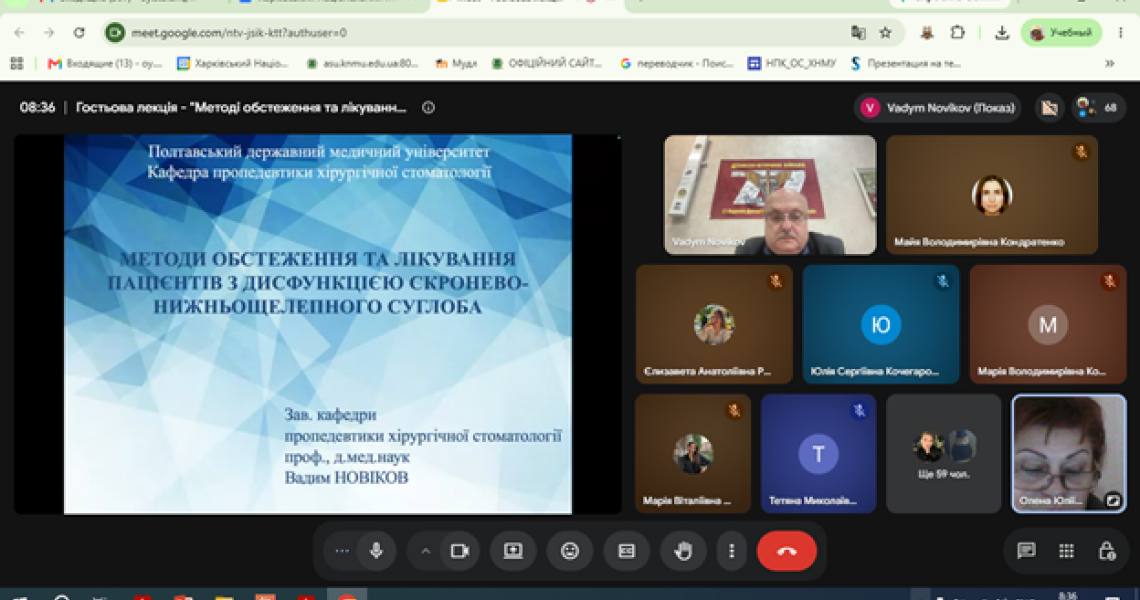1140x600 pixels.
Task: Open the Учебный profile button
Action: 1061,33
